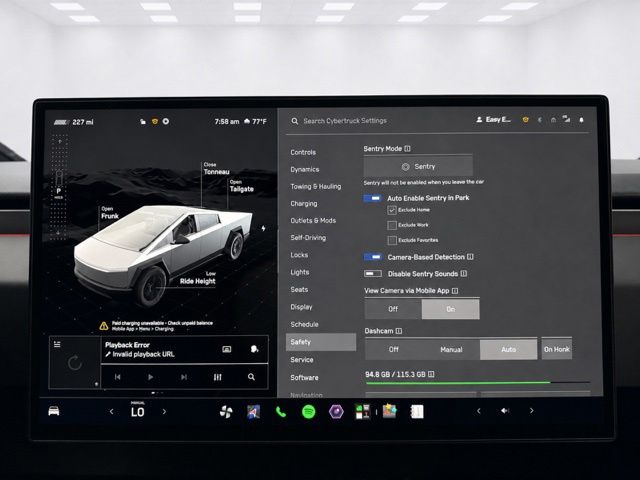
Task: Check Exclude Work checkbox
Action: (392, 225)
